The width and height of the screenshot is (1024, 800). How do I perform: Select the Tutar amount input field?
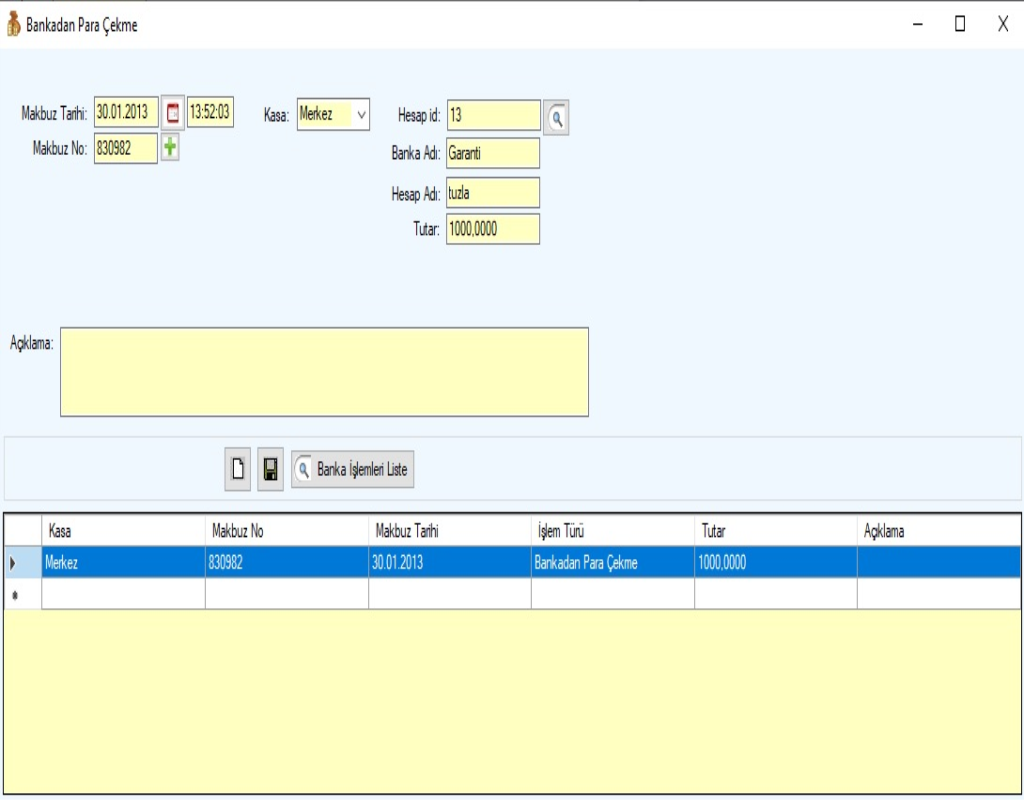coord(493,229)
